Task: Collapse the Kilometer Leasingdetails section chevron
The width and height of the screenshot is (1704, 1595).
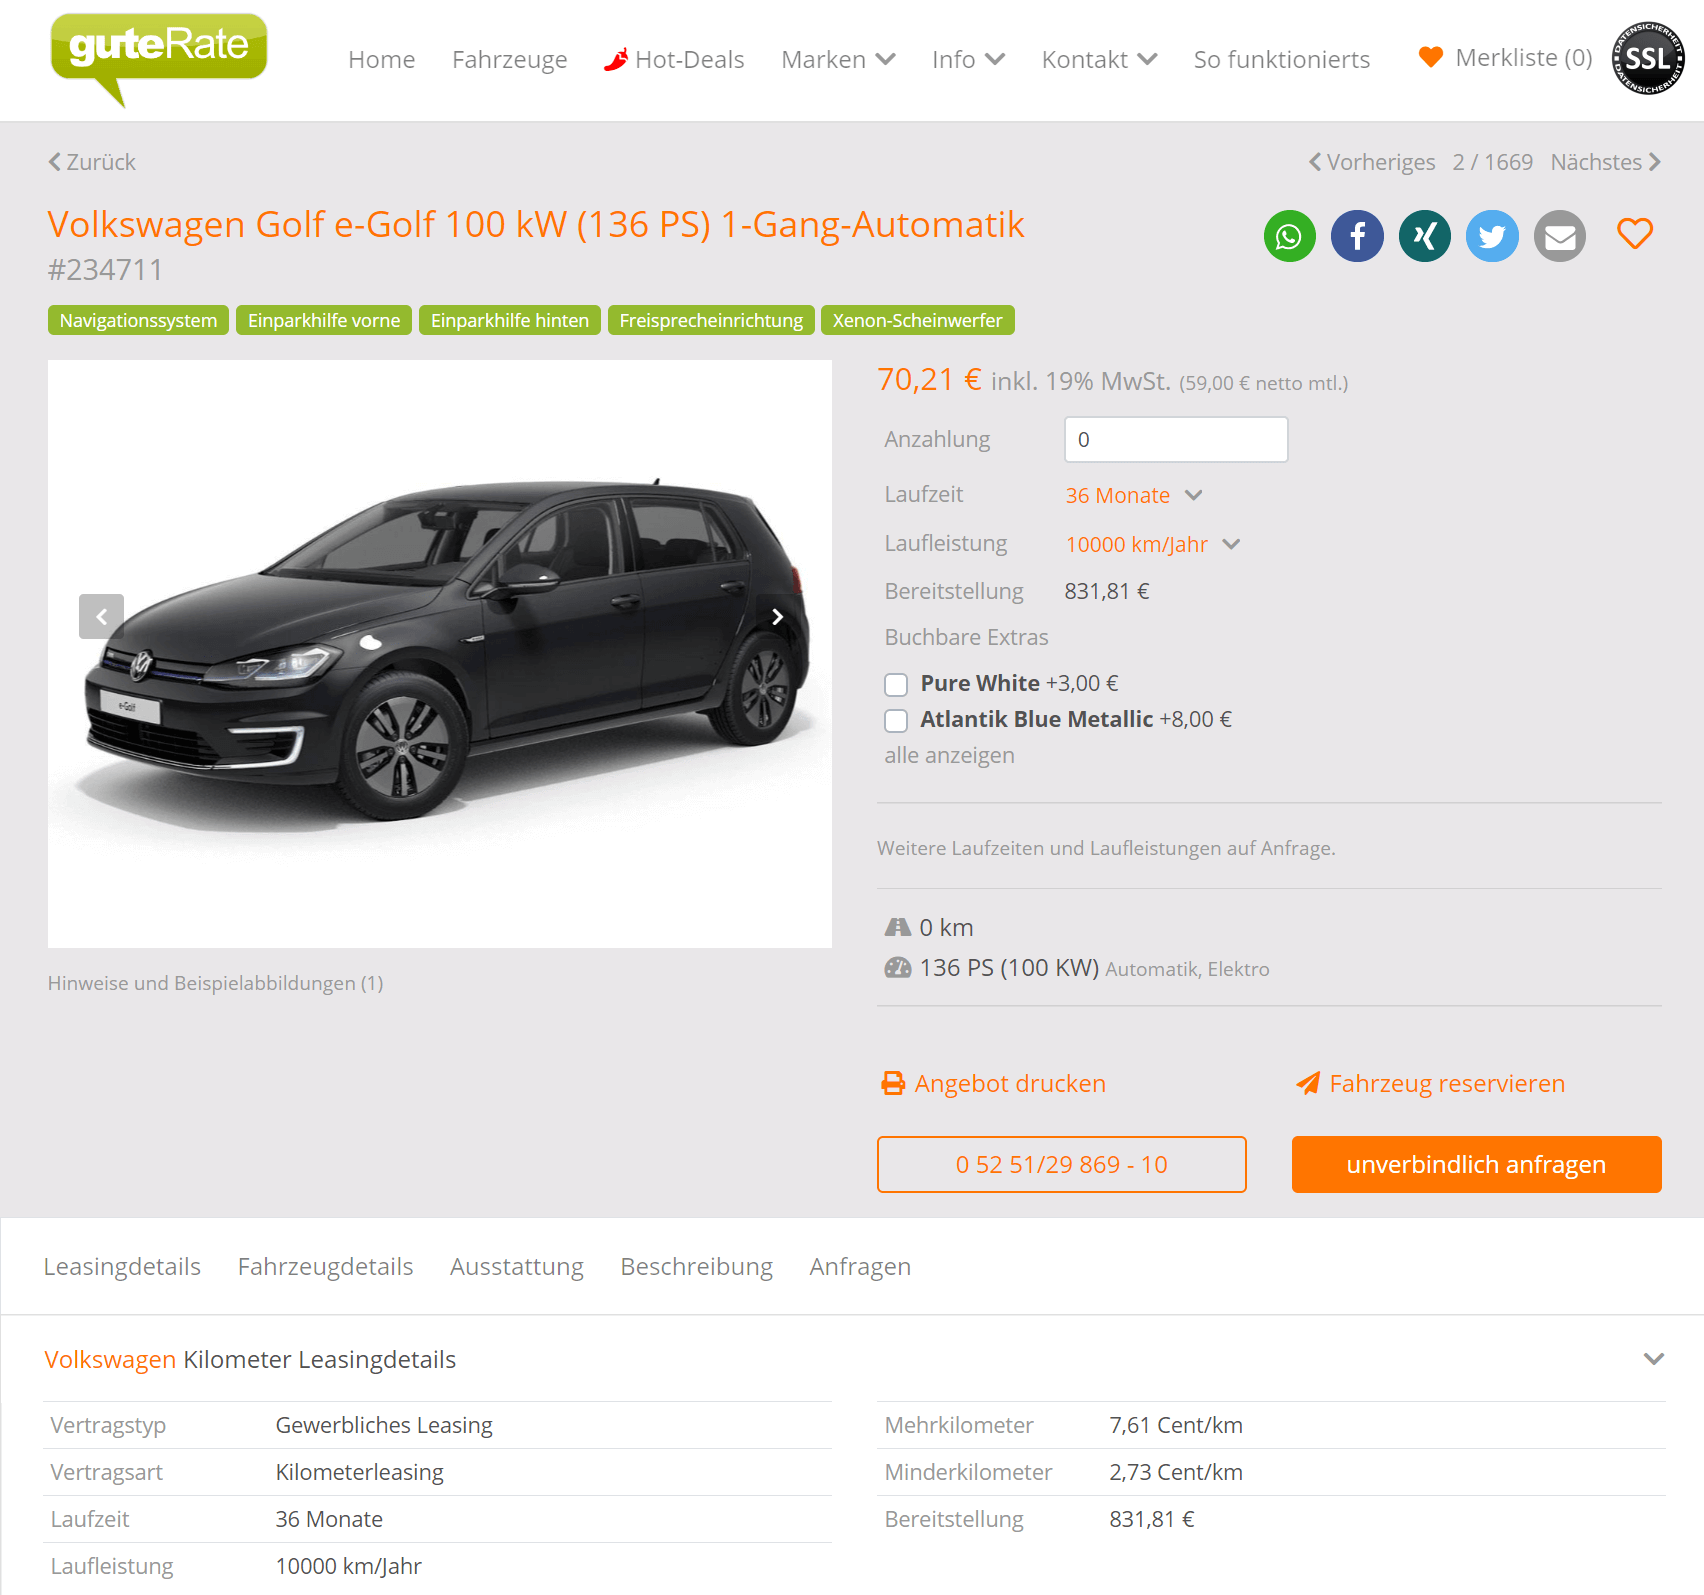Action: coord(1654,1359)
